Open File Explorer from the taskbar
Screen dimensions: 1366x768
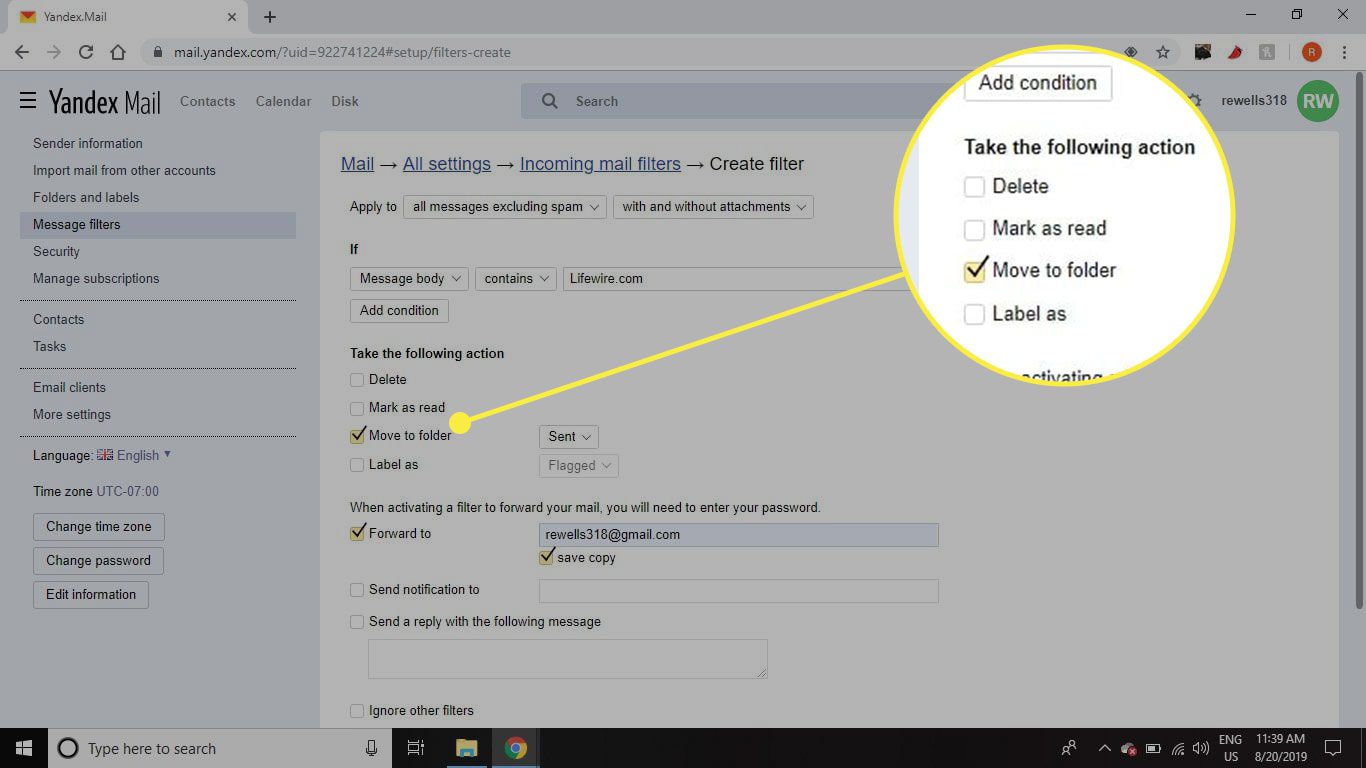click(x=466, y=748)
